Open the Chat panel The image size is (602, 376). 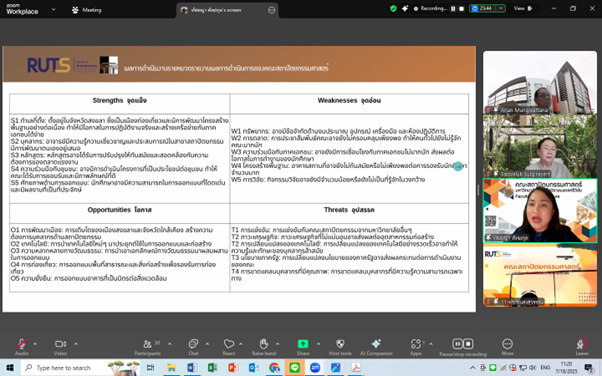pos(193,347)
